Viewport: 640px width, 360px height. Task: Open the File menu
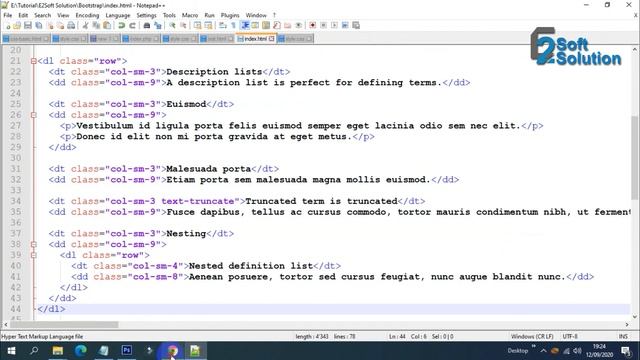8,15
